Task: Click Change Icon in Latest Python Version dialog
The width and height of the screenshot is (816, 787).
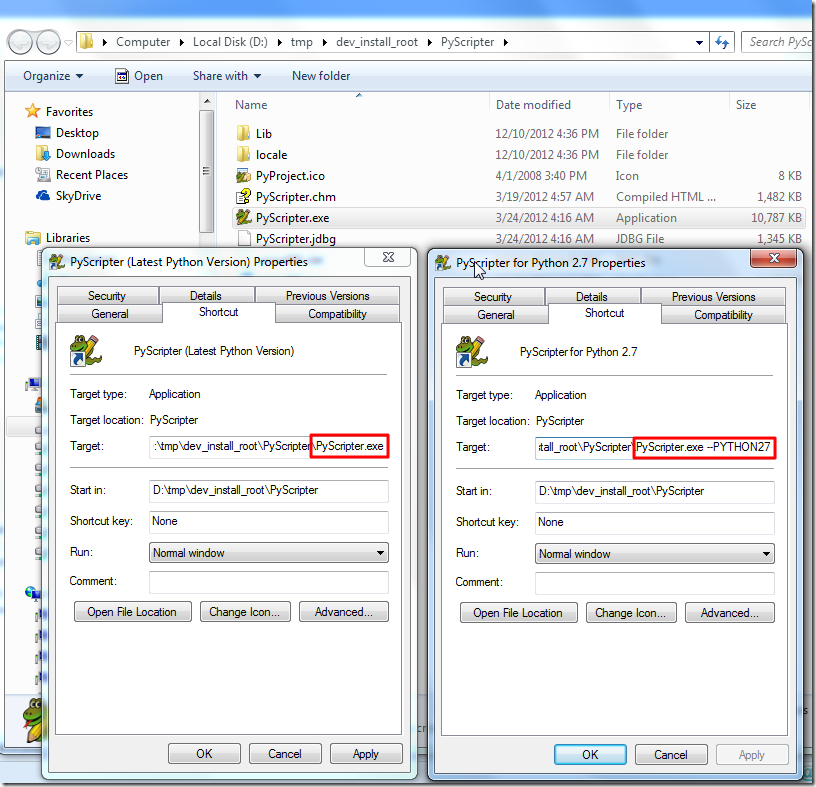Action: tap(245, 612)
